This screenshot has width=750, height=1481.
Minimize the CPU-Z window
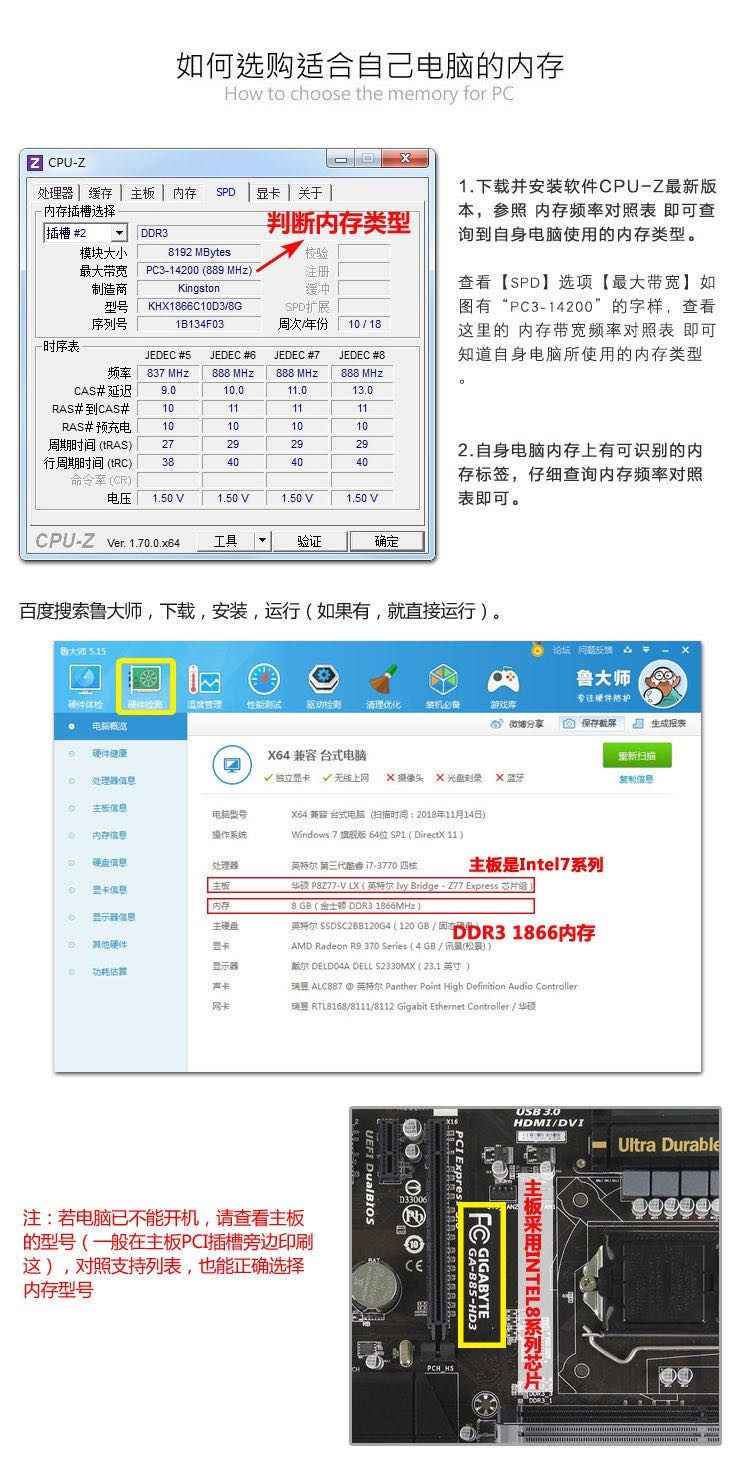point(341,160)
